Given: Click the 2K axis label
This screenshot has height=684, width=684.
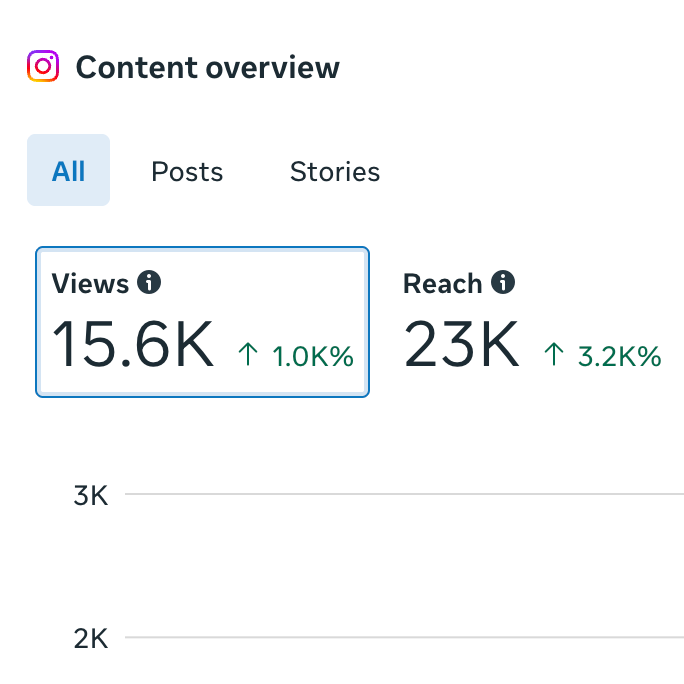Looking at the screenshot, I should [91, 639].
